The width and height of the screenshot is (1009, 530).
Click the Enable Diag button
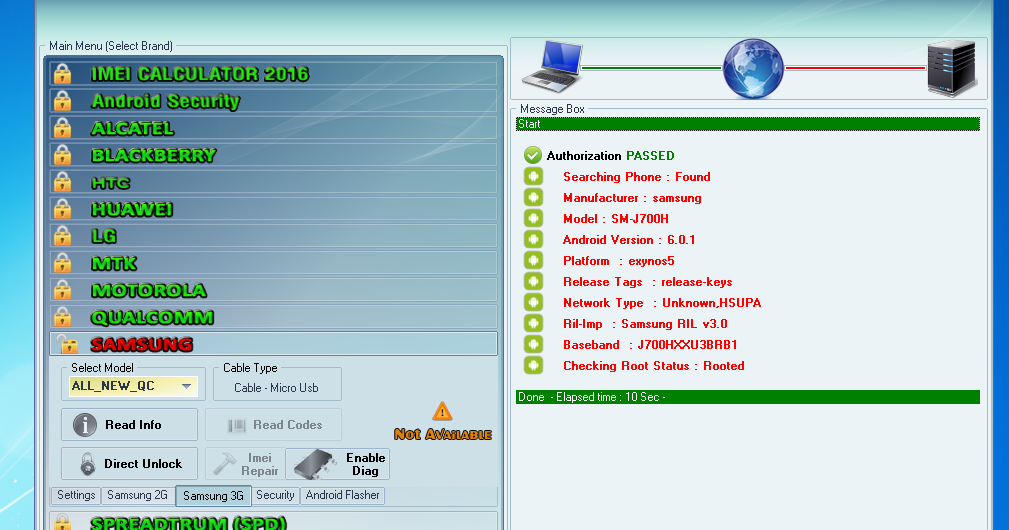[x=338, y=464]
